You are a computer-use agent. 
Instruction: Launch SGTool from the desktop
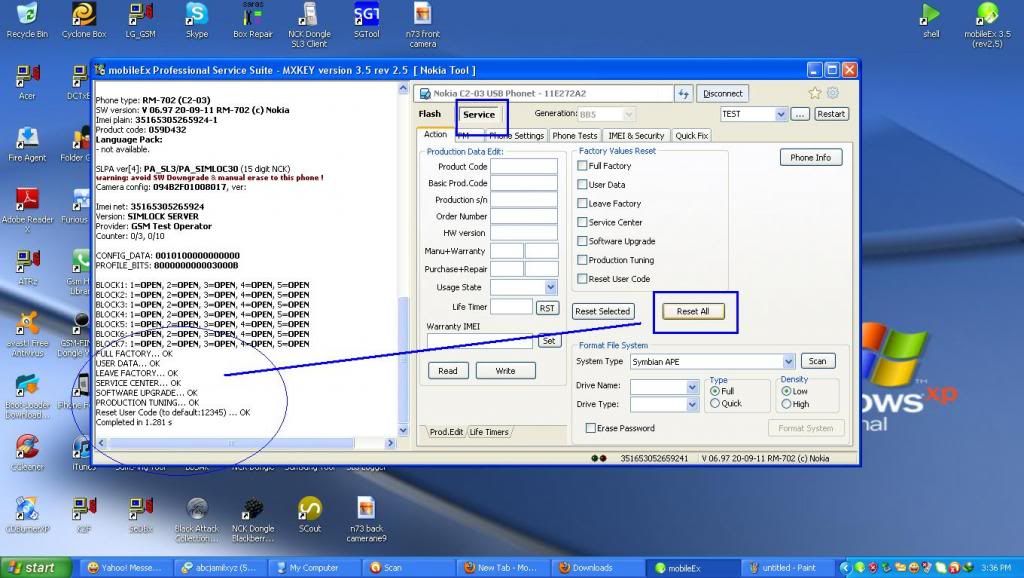366,20
